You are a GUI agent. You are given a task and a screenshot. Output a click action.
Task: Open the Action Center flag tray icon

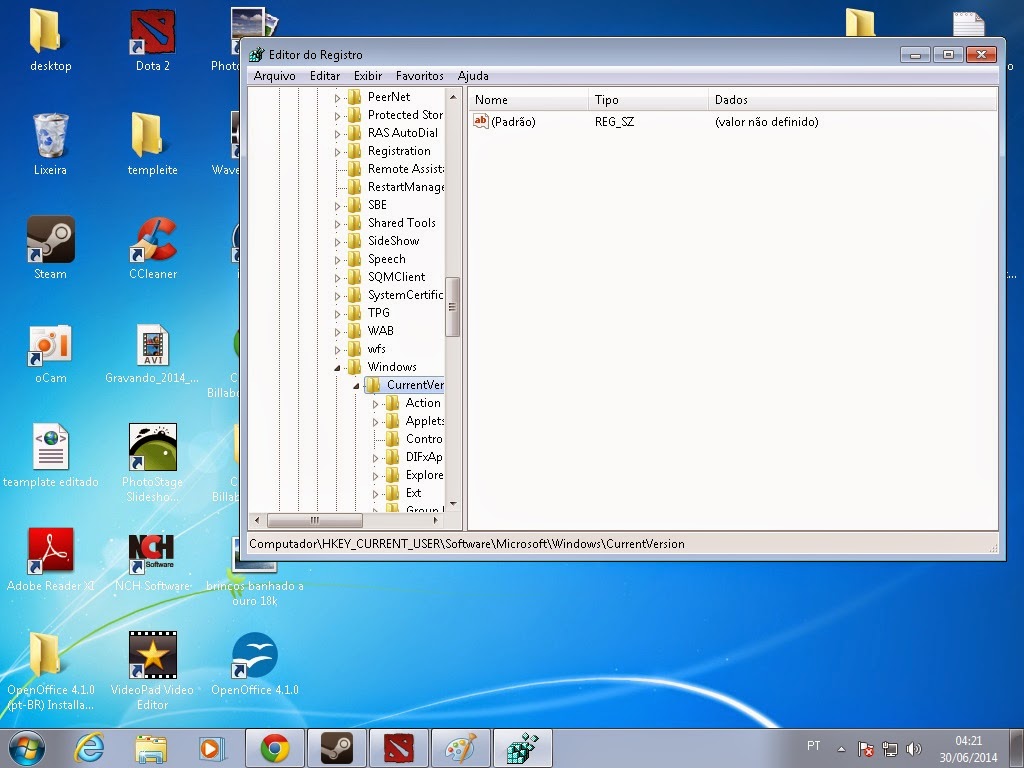tap(865, 749)
